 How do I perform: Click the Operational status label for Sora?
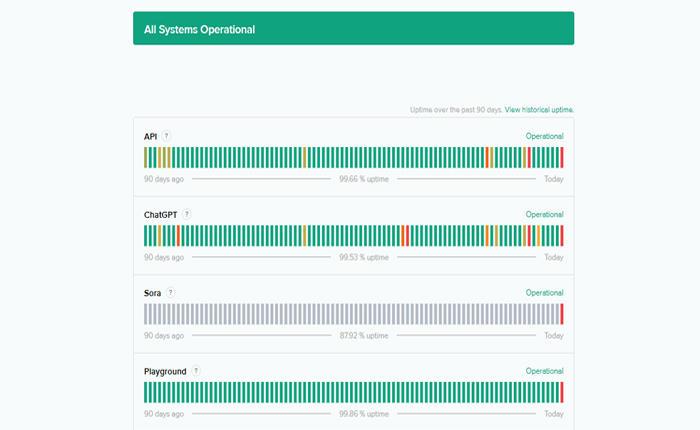pyautogui.click(x=544, y=292)
